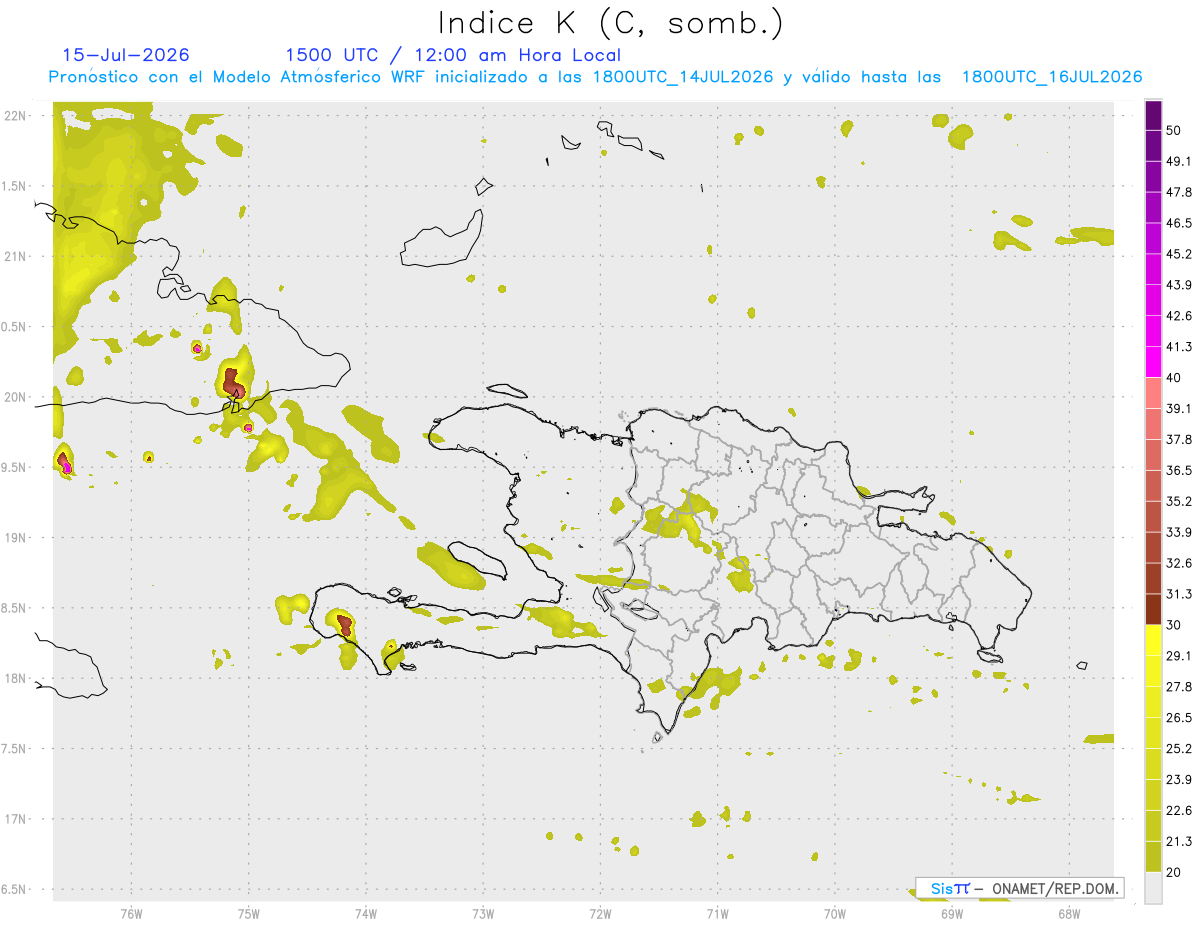Click the color bar label '50'
Screen dimensions: 1200x927
point(1175,131)
